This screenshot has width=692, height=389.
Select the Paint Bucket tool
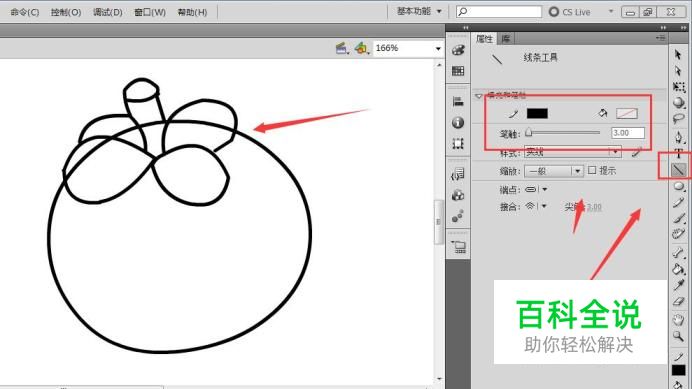(x=679, y=269)
